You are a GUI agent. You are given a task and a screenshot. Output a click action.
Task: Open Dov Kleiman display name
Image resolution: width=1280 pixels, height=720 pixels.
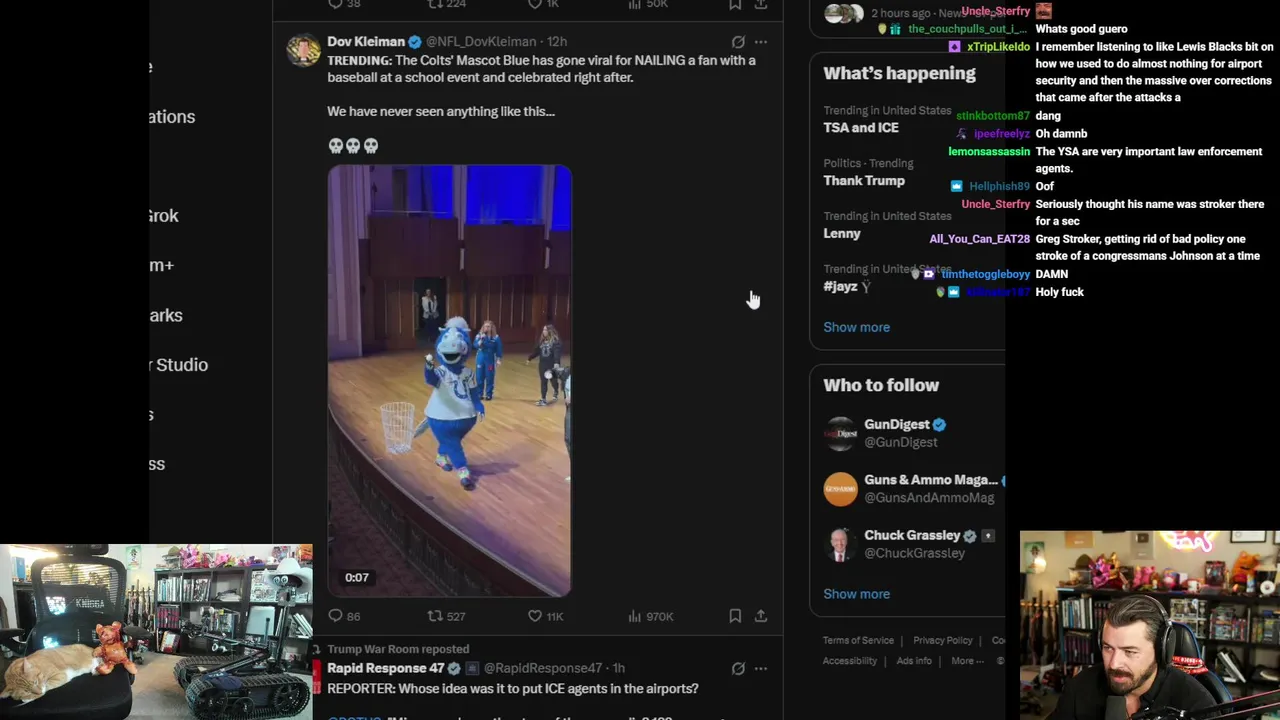pos(366,42)
